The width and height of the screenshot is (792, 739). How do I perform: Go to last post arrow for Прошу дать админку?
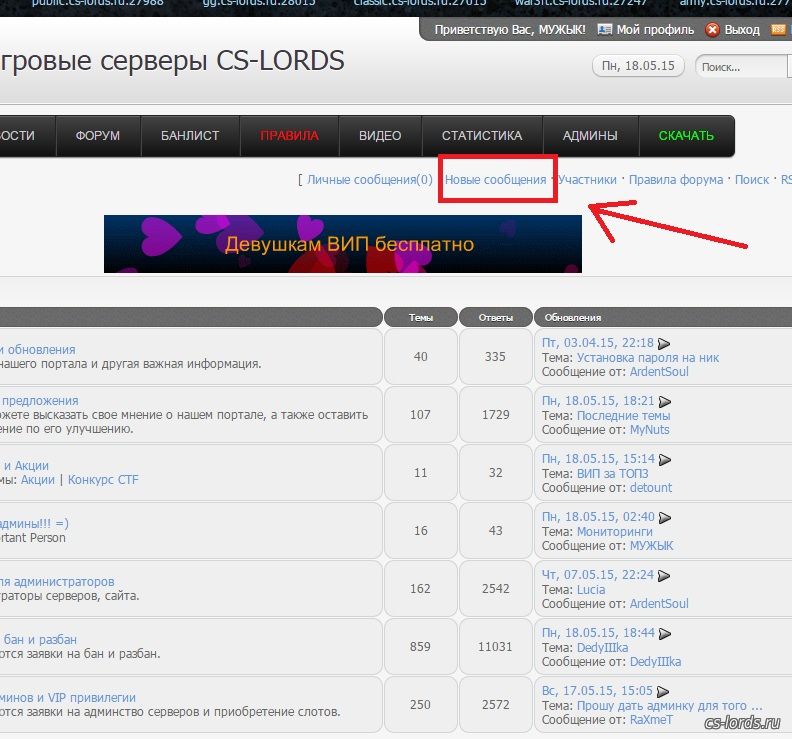click(x=663, y=692)
